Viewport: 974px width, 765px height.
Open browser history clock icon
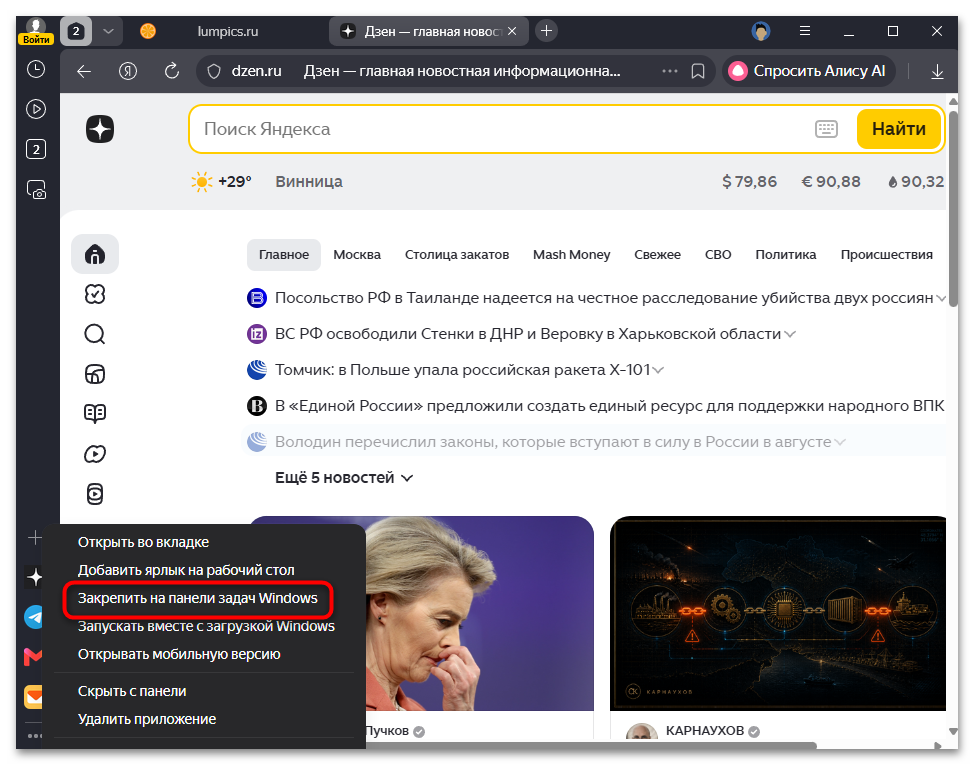tap(36, 69)
